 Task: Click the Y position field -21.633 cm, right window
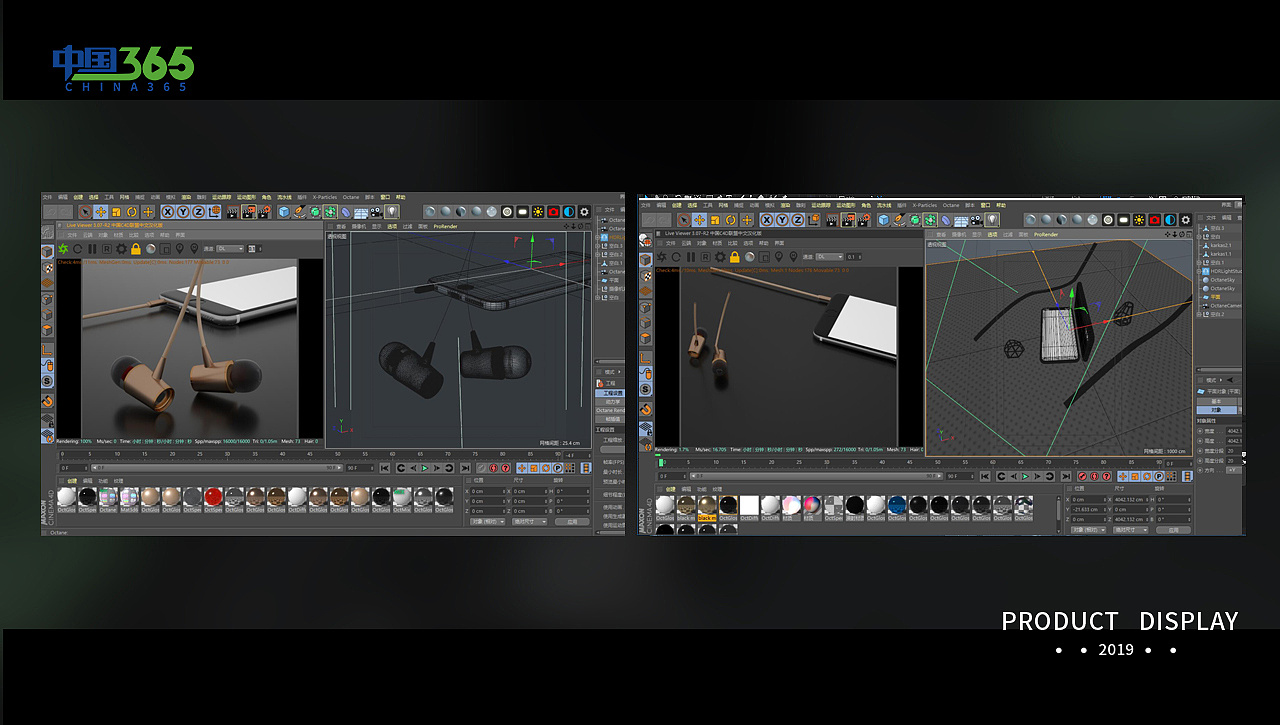point(1089,509)
